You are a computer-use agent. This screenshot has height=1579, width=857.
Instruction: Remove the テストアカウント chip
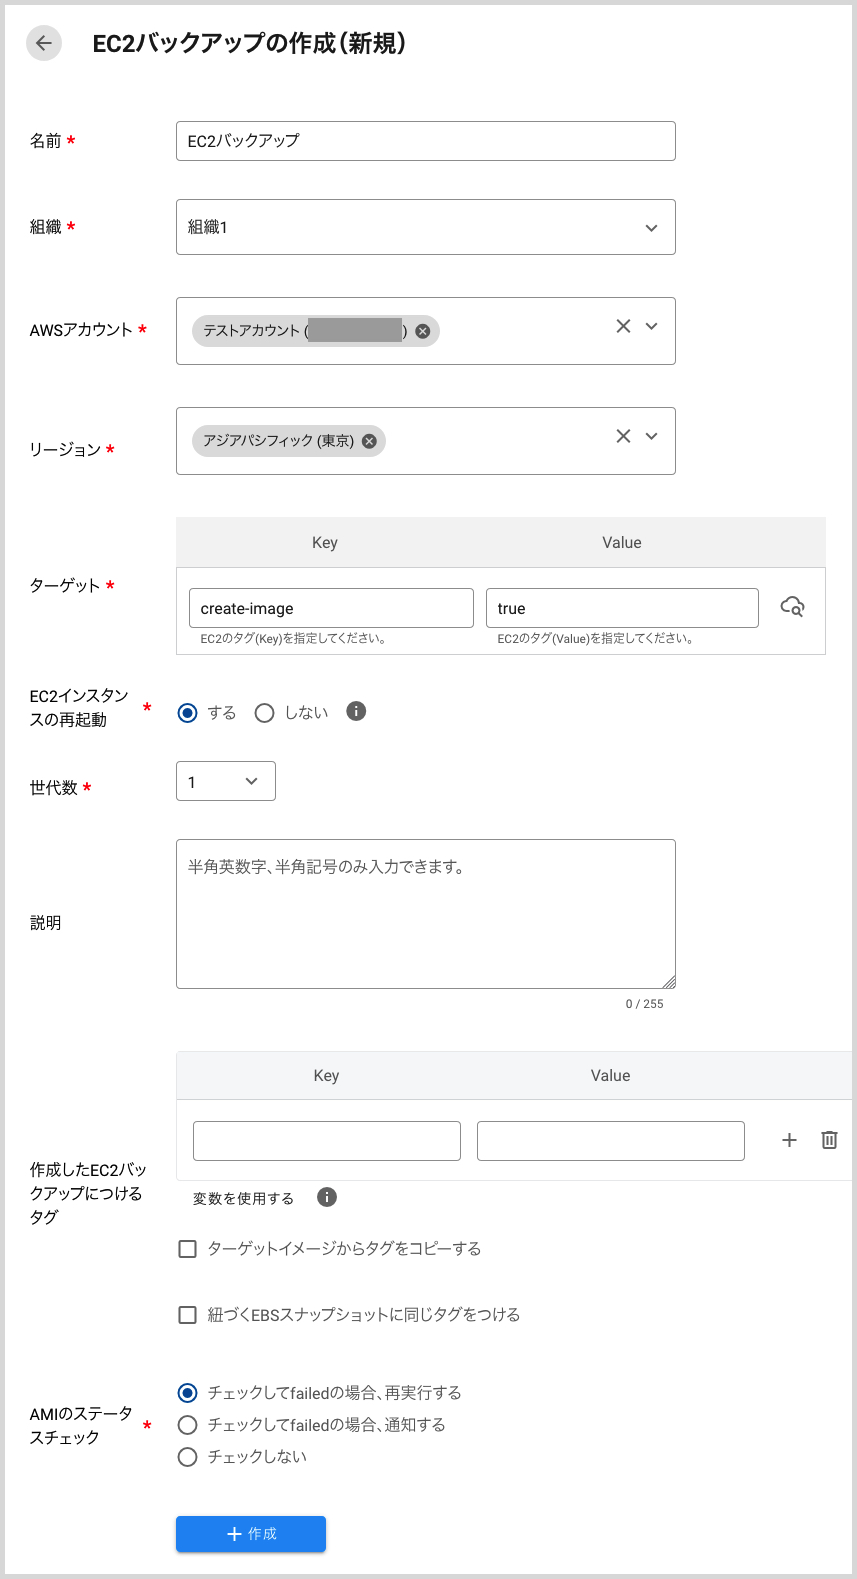(x=423, y=331)
